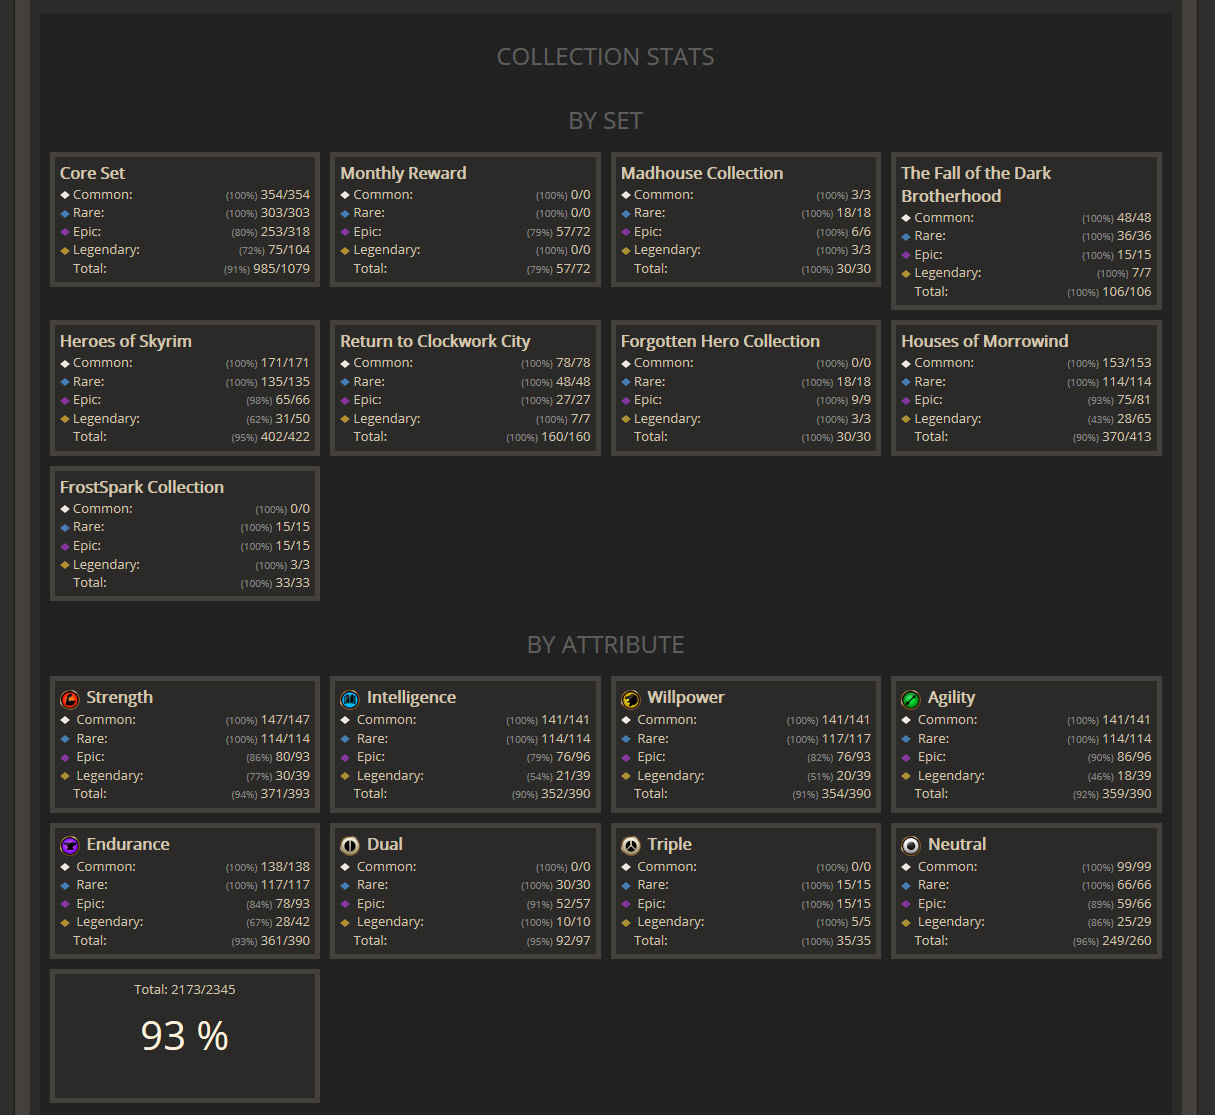Click the Madhouse Collection title
This screenshot has width=1215, height=1115.
pyautogui.click(x=702, y=173)
